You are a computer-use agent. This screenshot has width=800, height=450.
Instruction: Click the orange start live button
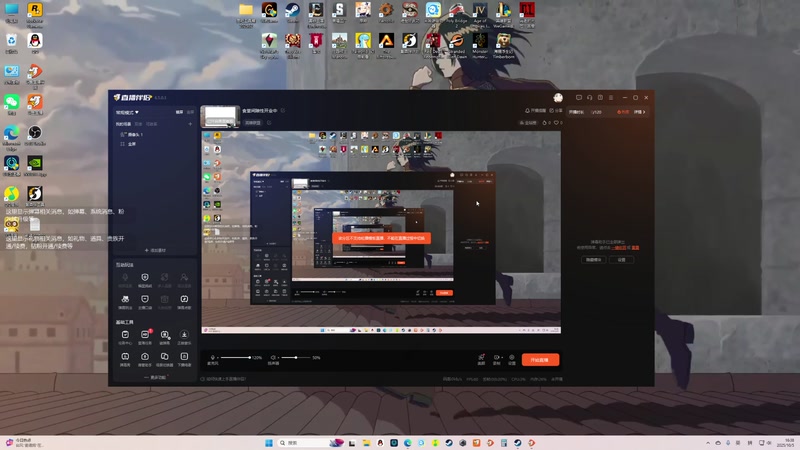540,360
